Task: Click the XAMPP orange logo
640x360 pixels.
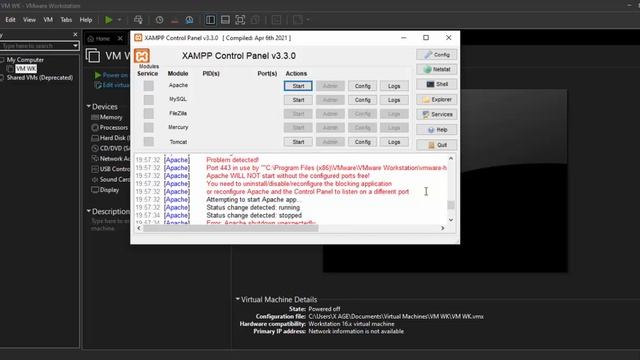Action: point(142,56)
